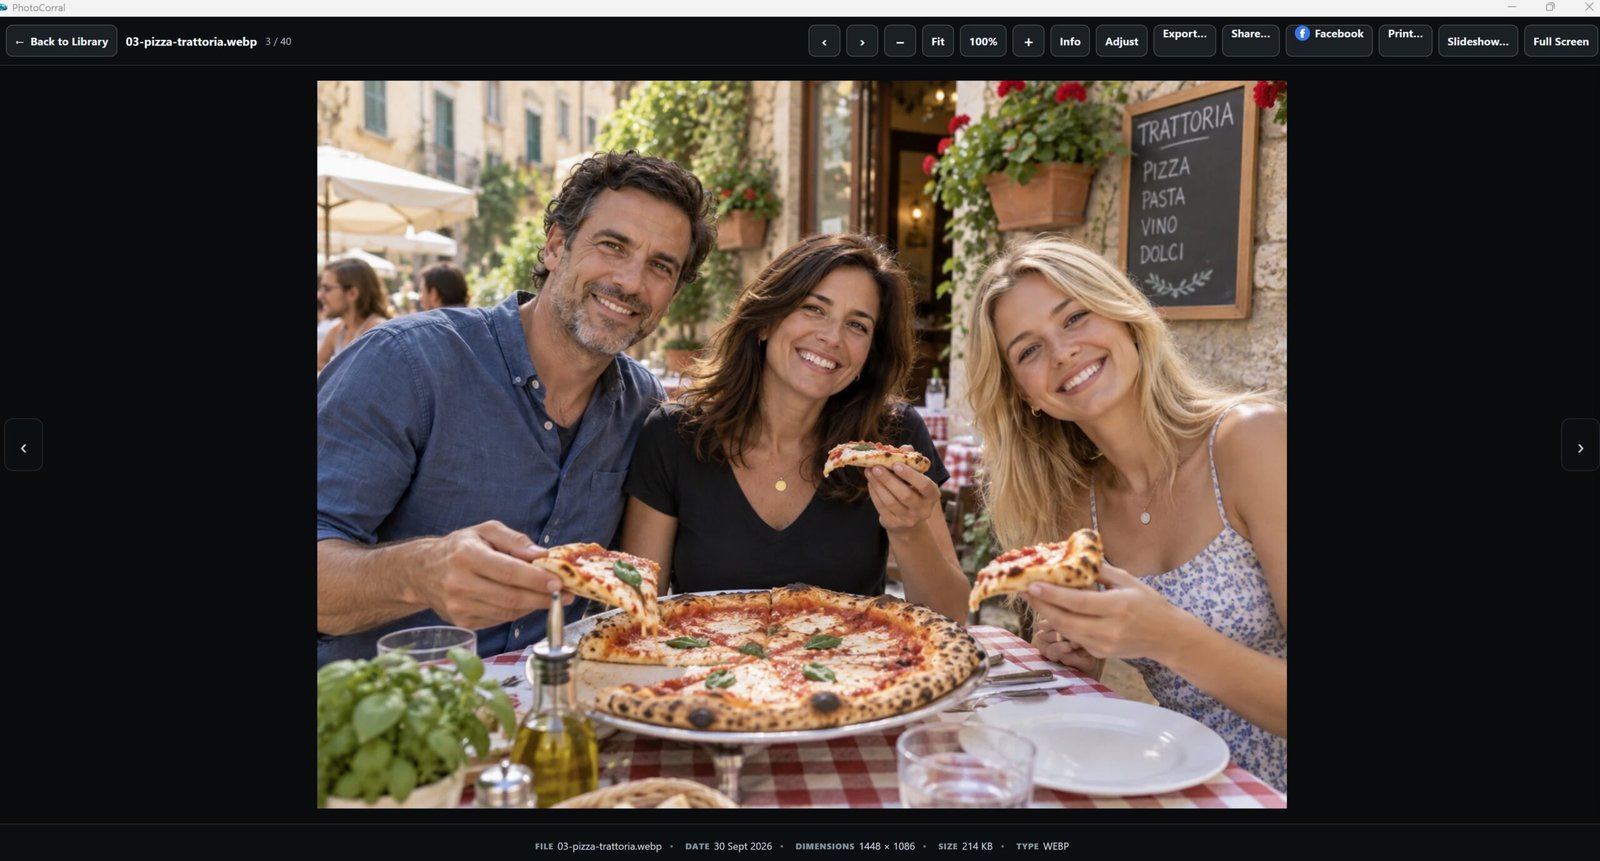Close the PhotoCorral window
This screenshot has height=861, width=1600.
[1588, 7]
